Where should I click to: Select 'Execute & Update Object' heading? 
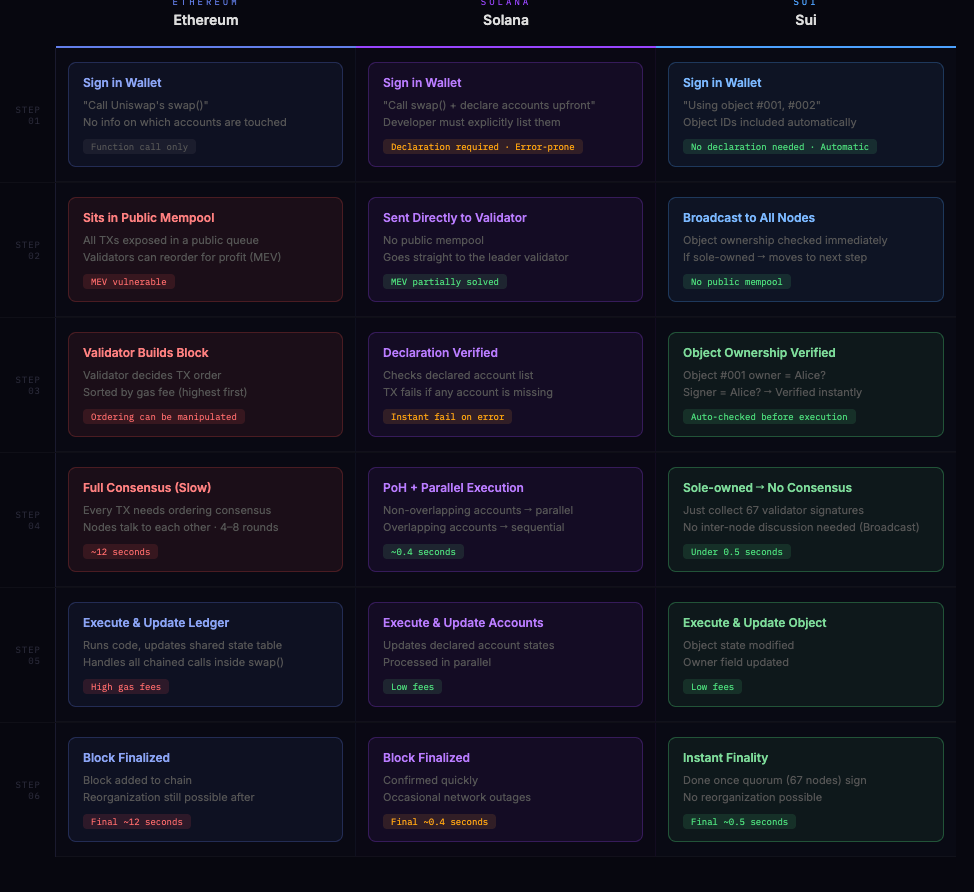coord(754,622)
